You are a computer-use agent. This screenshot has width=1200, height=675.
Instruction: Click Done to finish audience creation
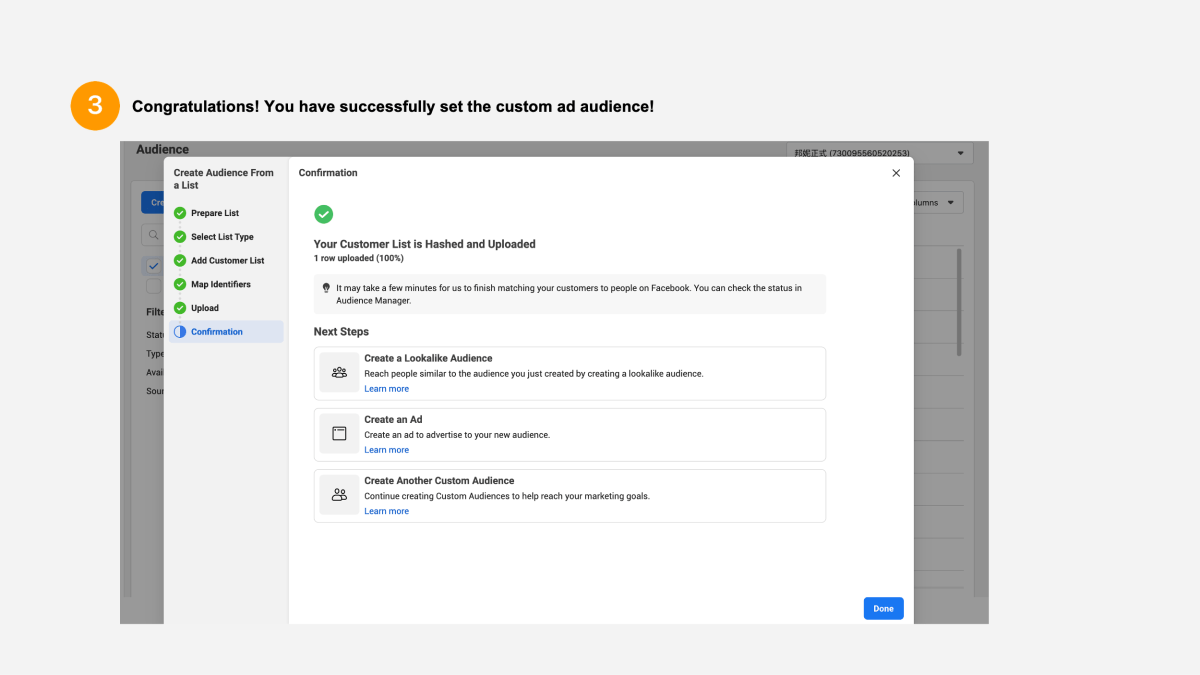pos(883,608)
